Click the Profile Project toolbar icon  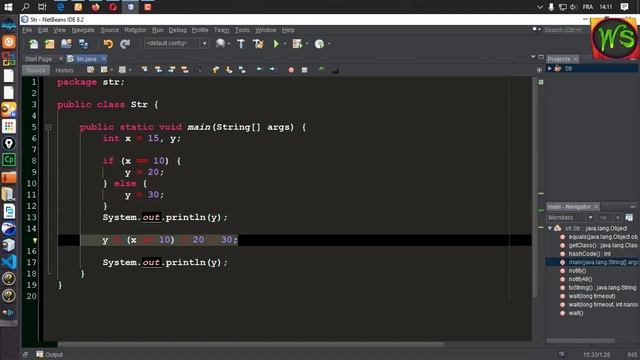point(319,44)
